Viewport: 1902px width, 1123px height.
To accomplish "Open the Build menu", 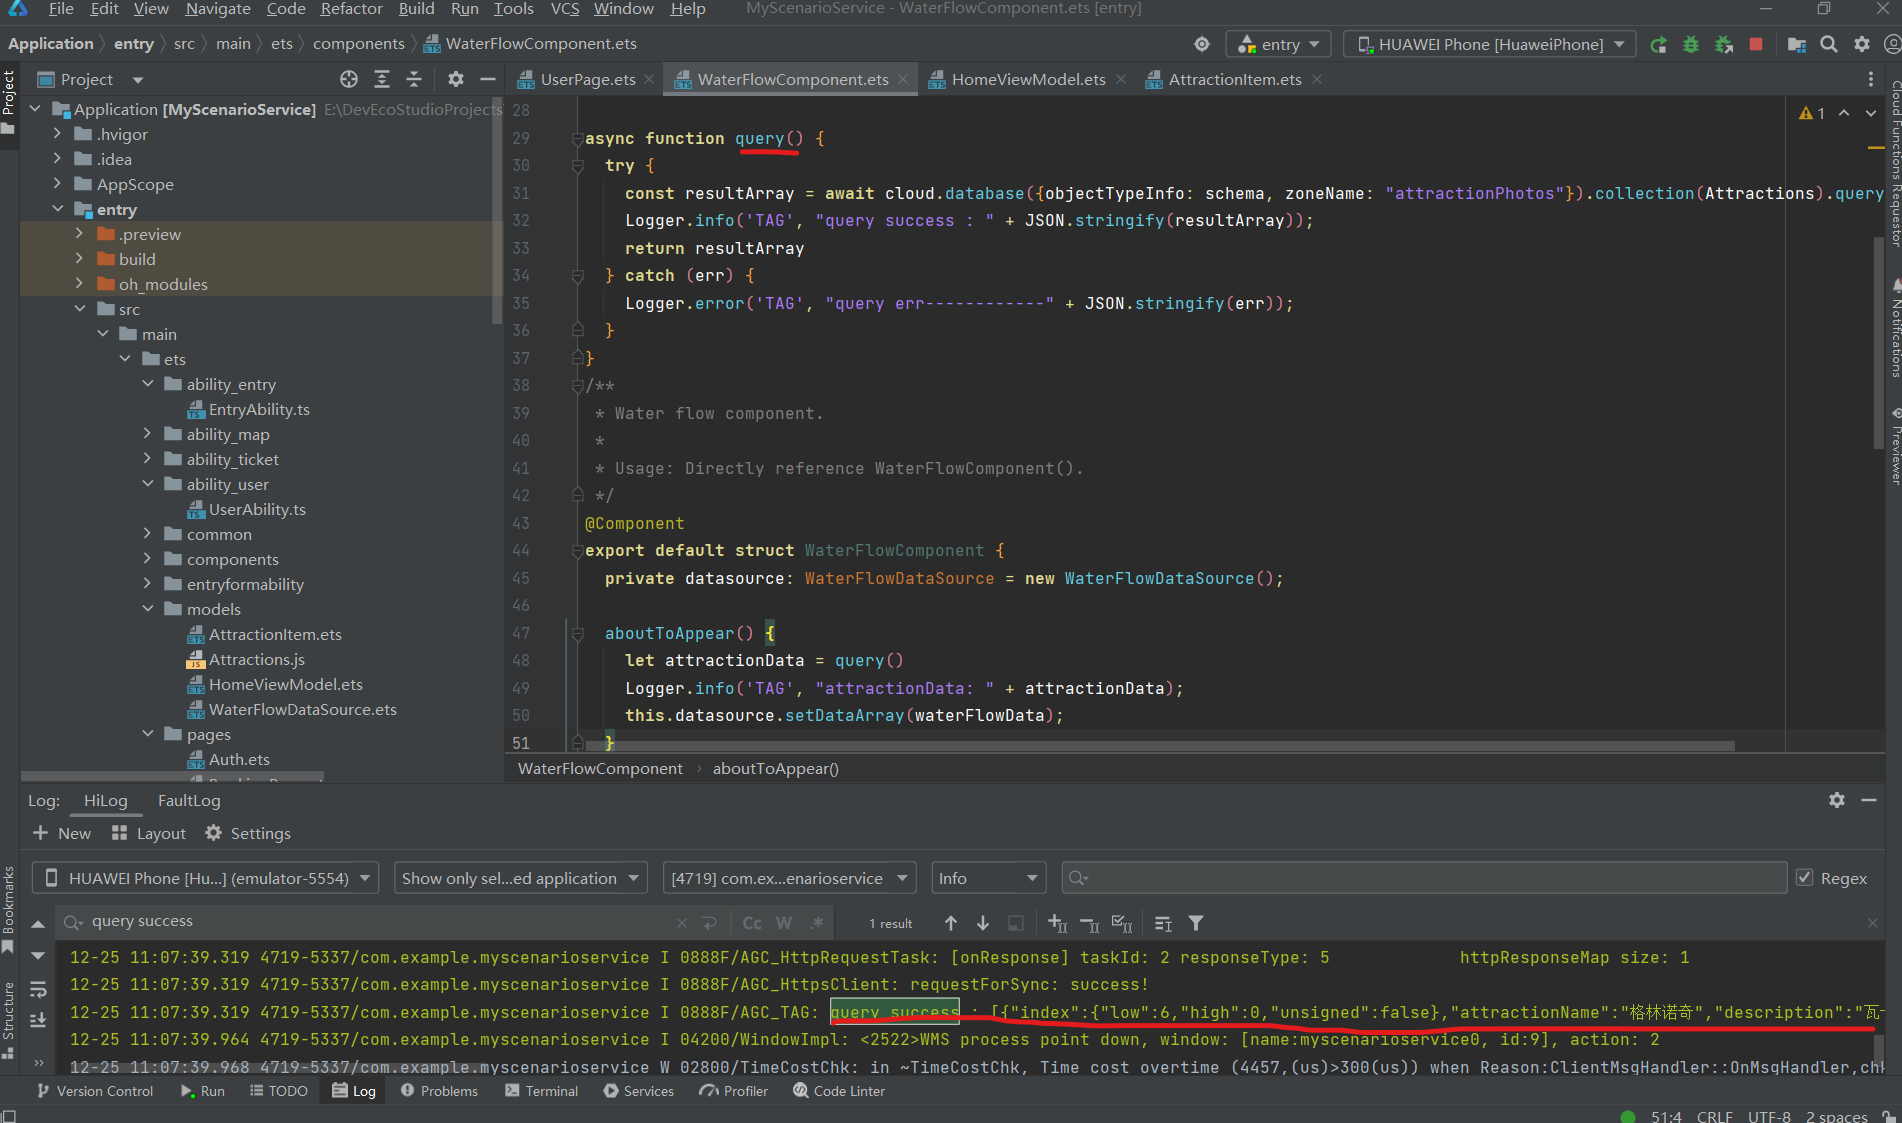I will [416, 9].
